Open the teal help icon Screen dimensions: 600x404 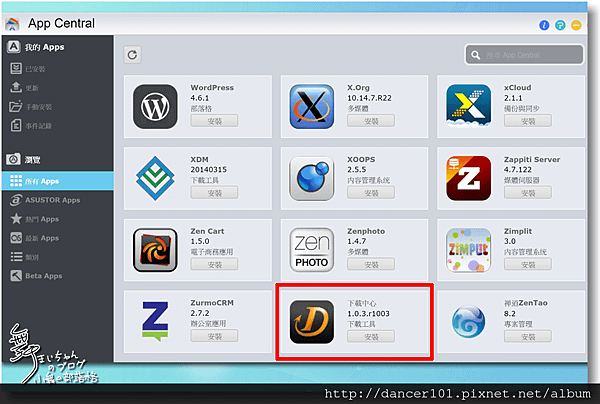click(x=560, y=25)
